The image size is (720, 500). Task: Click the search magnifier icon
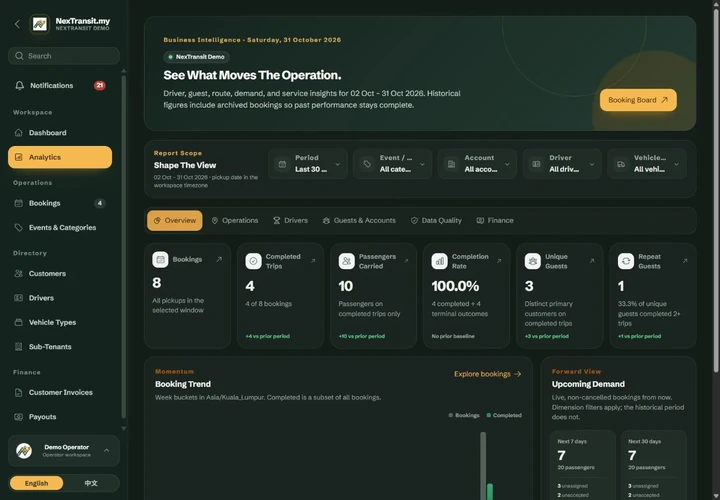coord(19,56)
